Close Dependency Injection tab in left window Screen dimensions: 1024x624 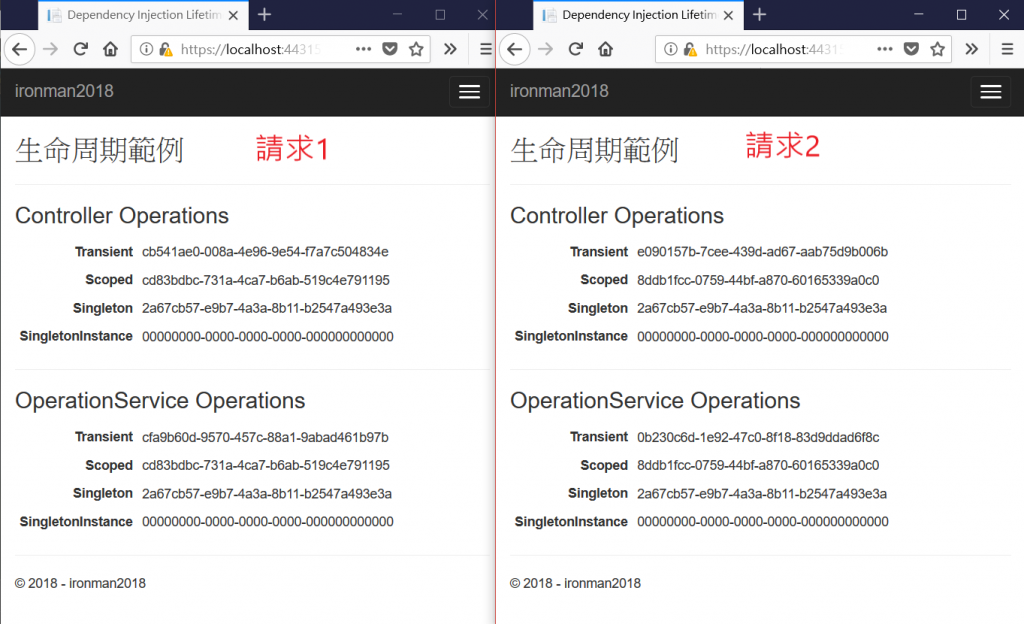pos(233,15)
